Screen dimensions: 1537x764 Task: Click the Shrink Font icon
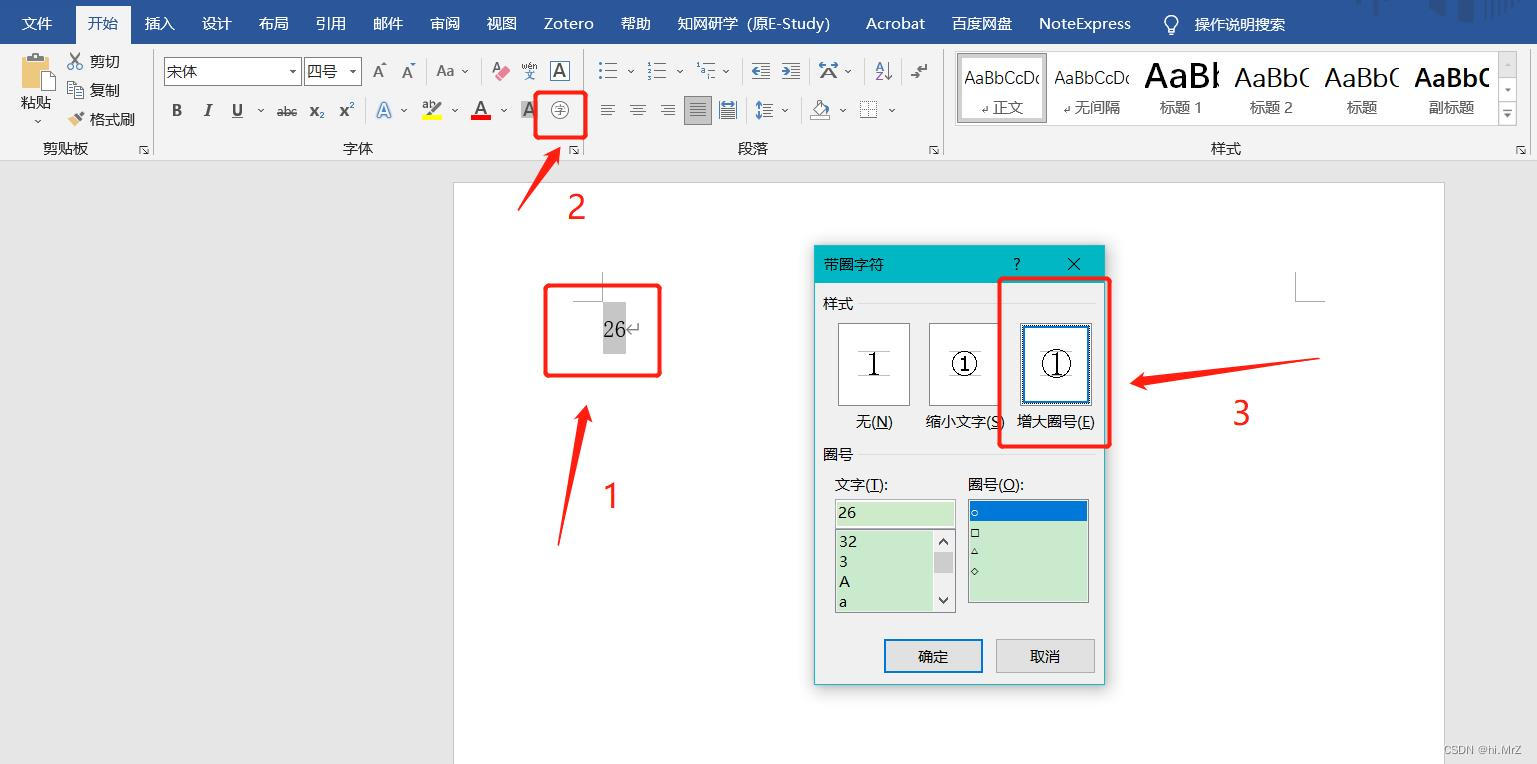click(408, 71)
